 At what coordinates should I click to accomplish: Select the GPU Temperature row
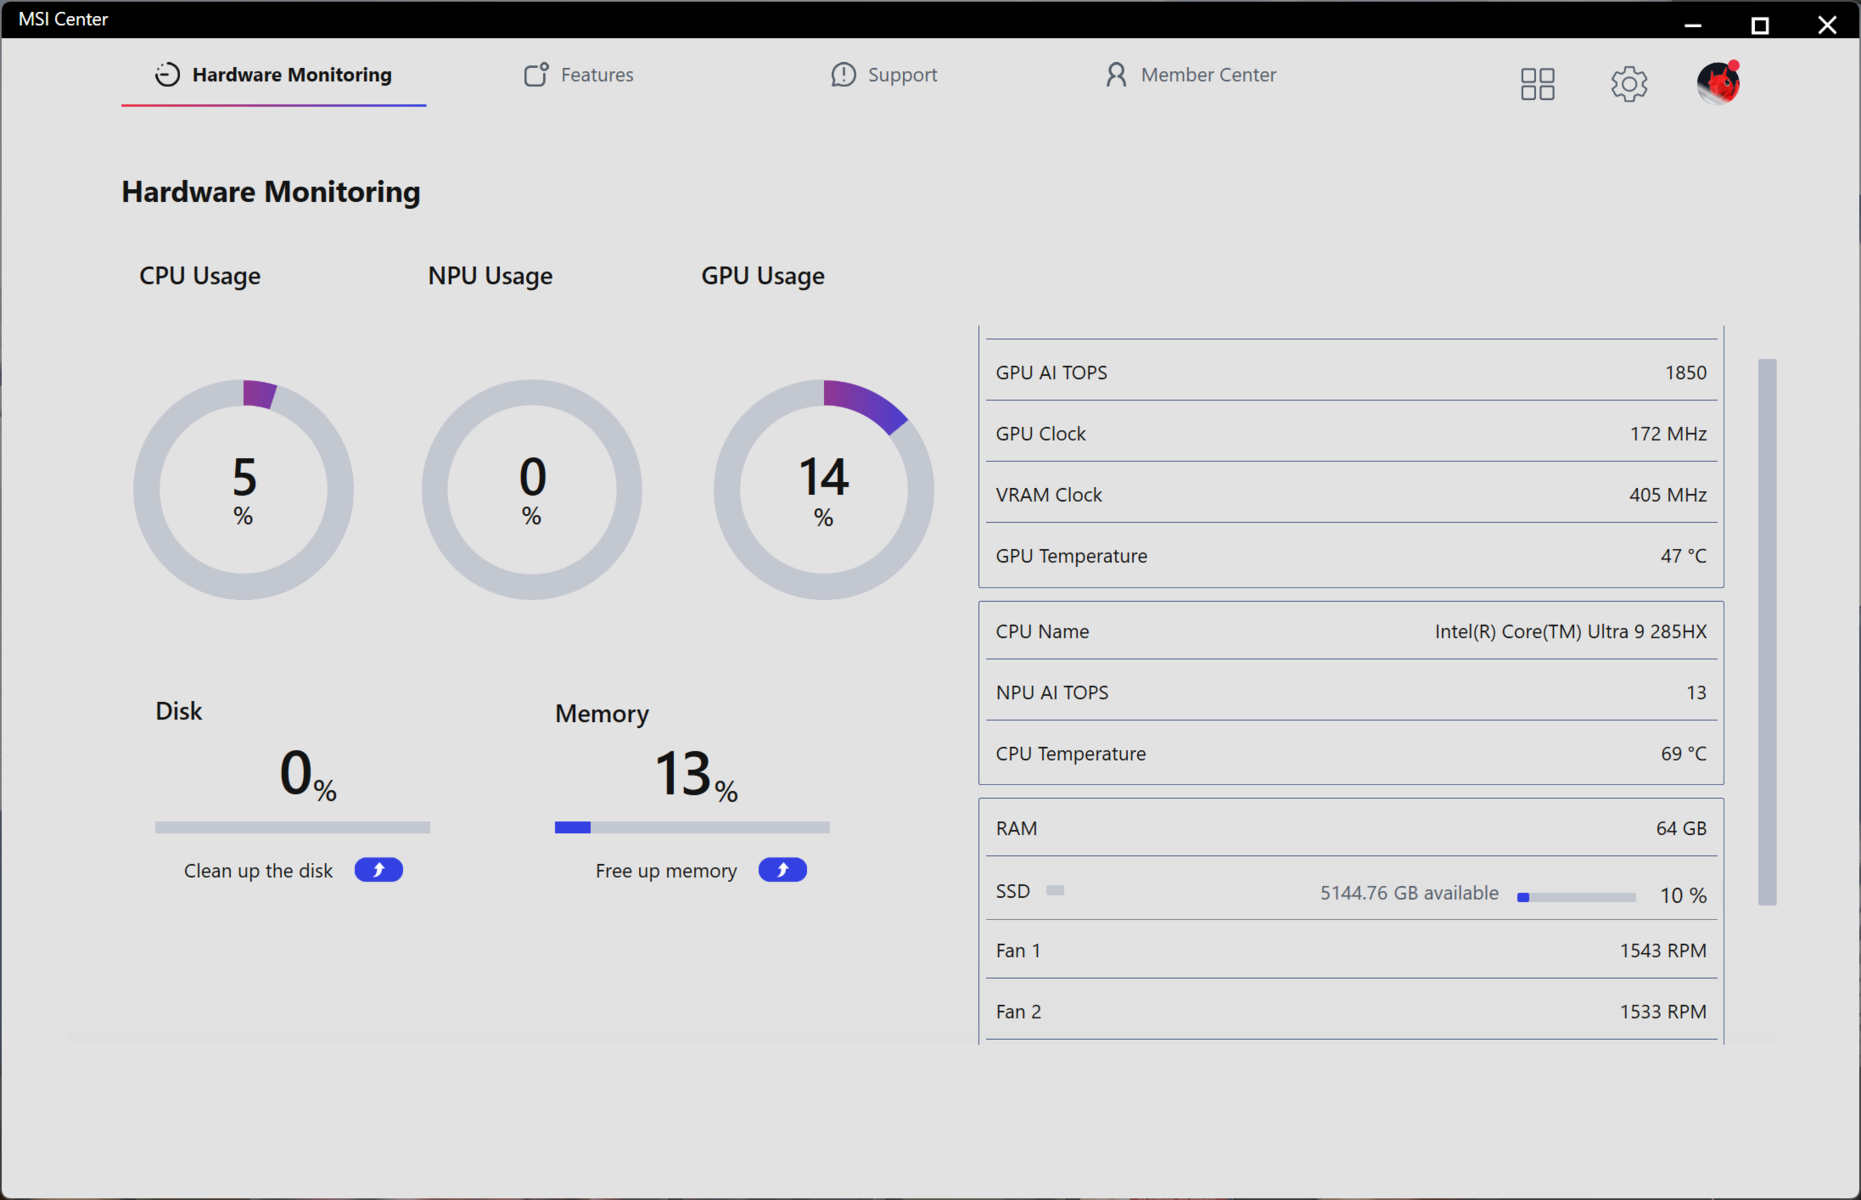point(1350,556)
